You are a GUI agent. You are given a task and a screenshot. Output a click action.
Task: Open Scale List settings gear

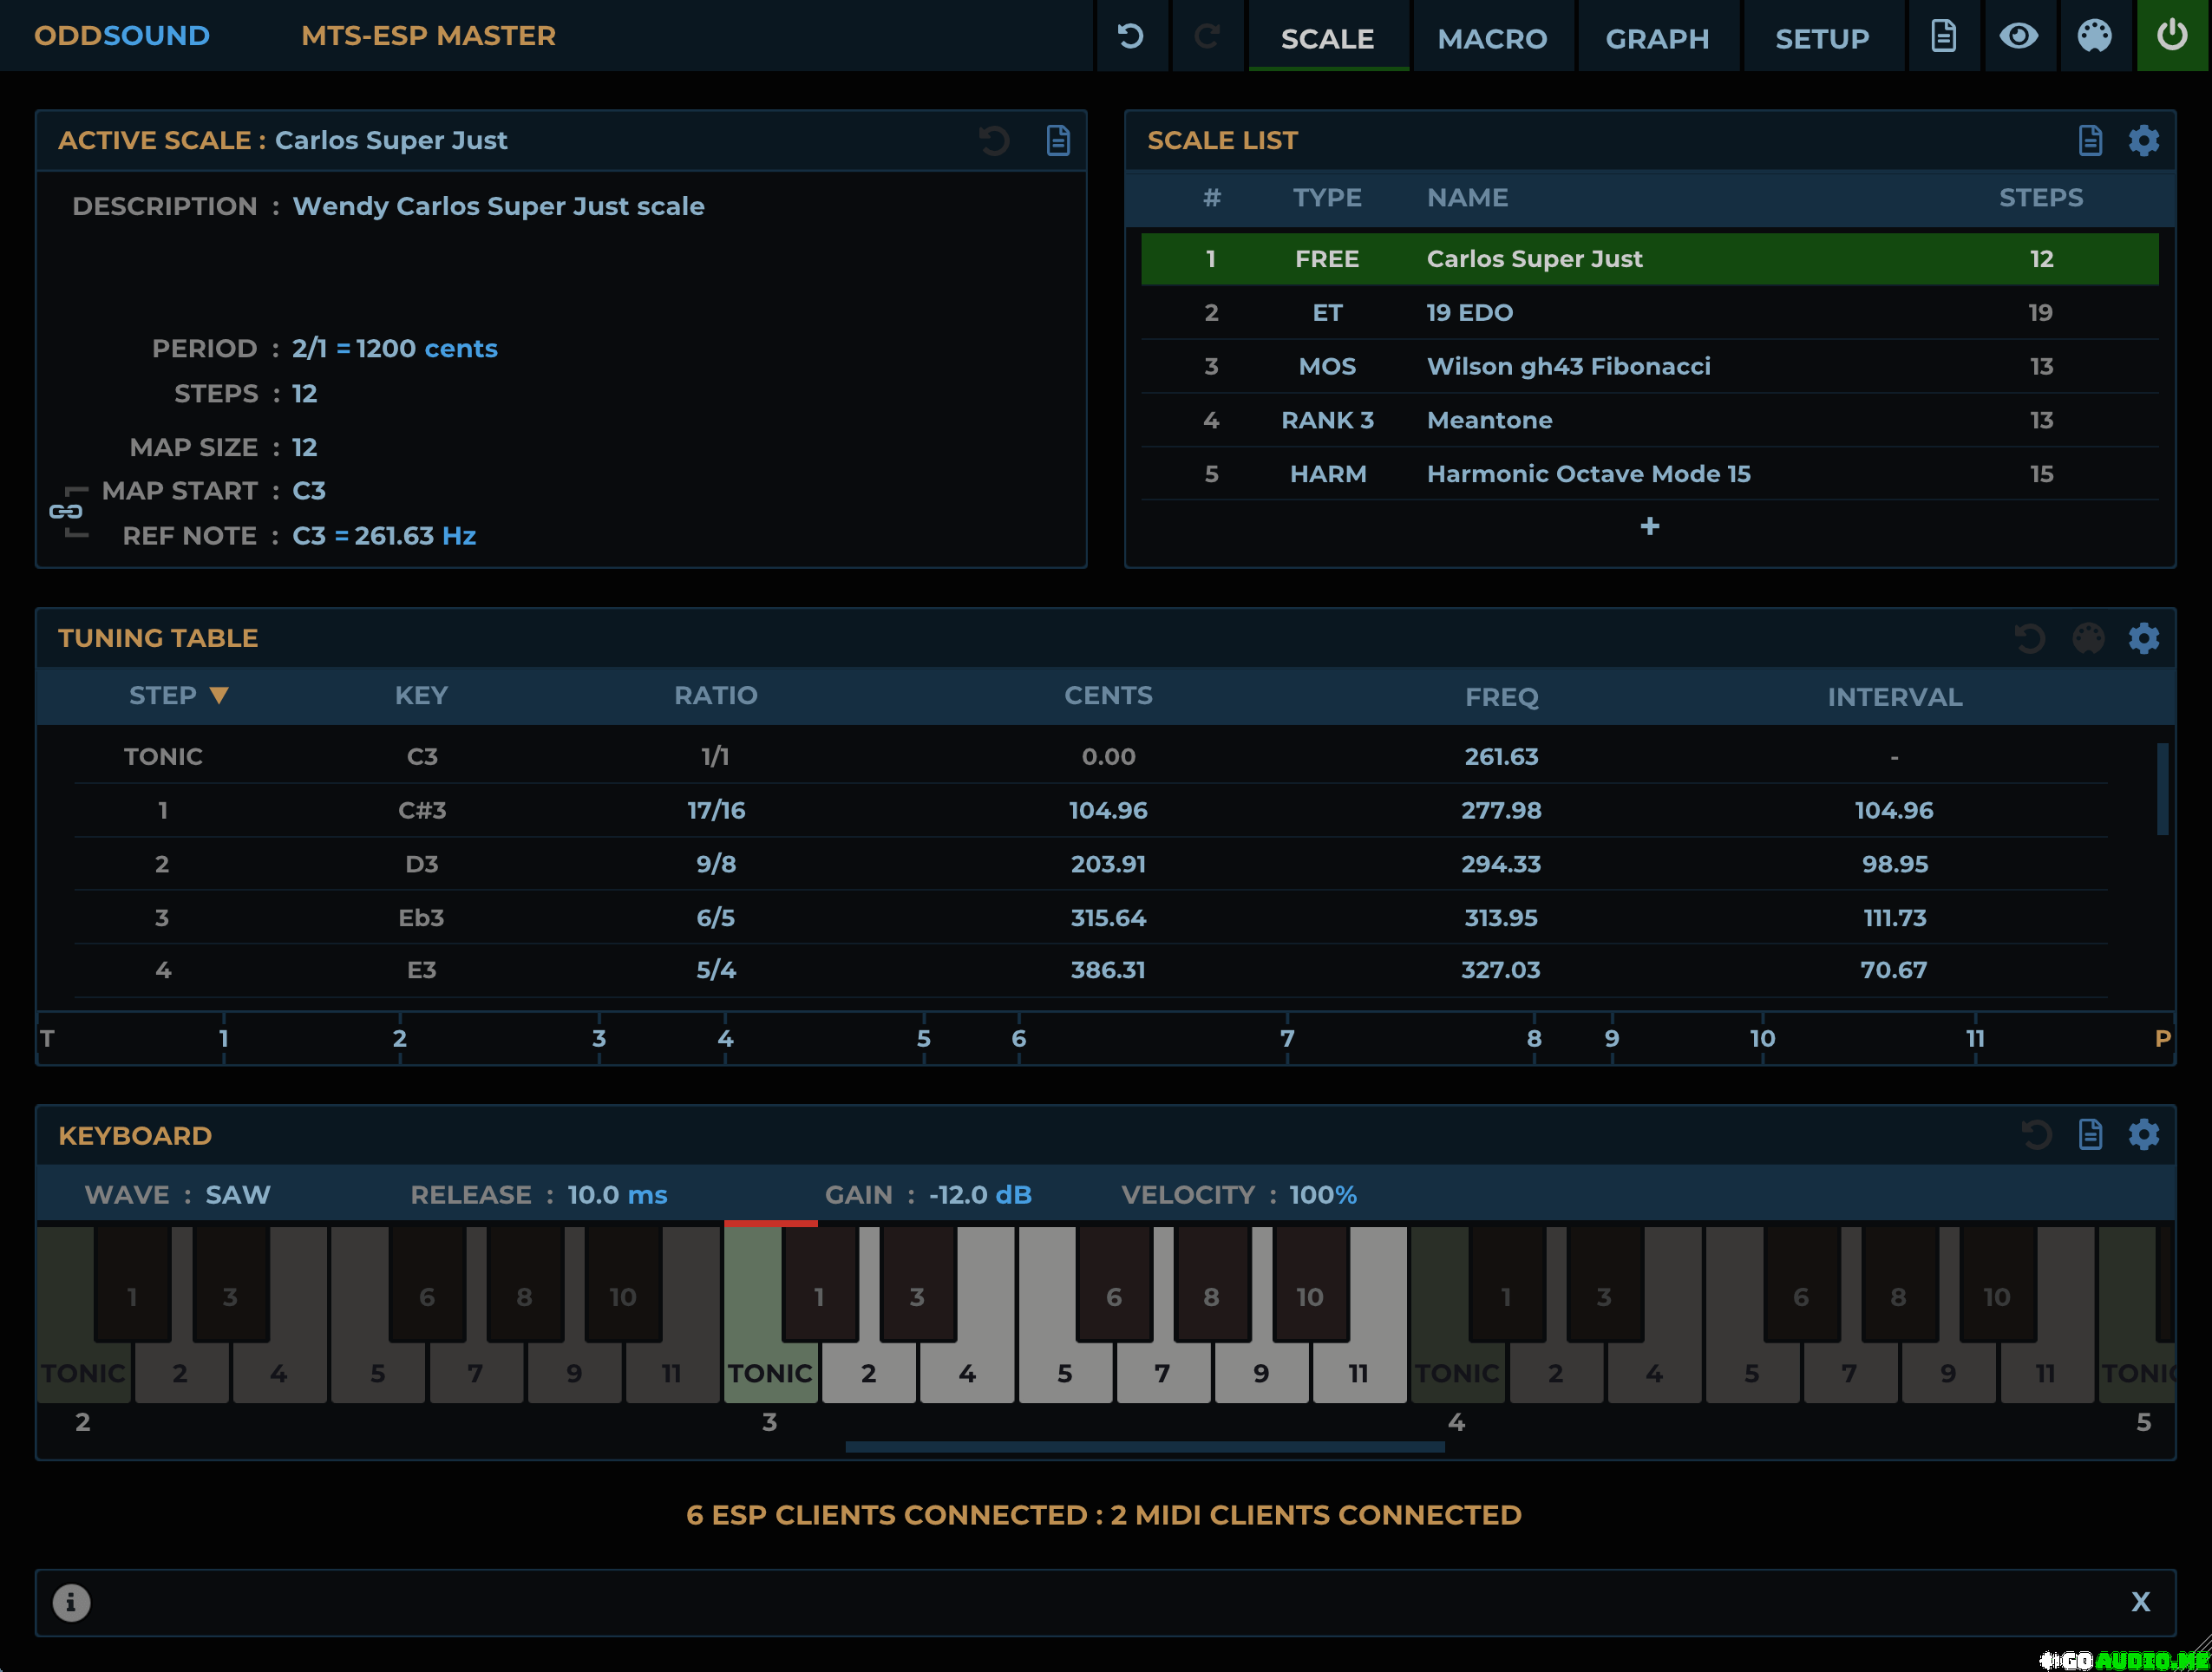click(2143, 140)
